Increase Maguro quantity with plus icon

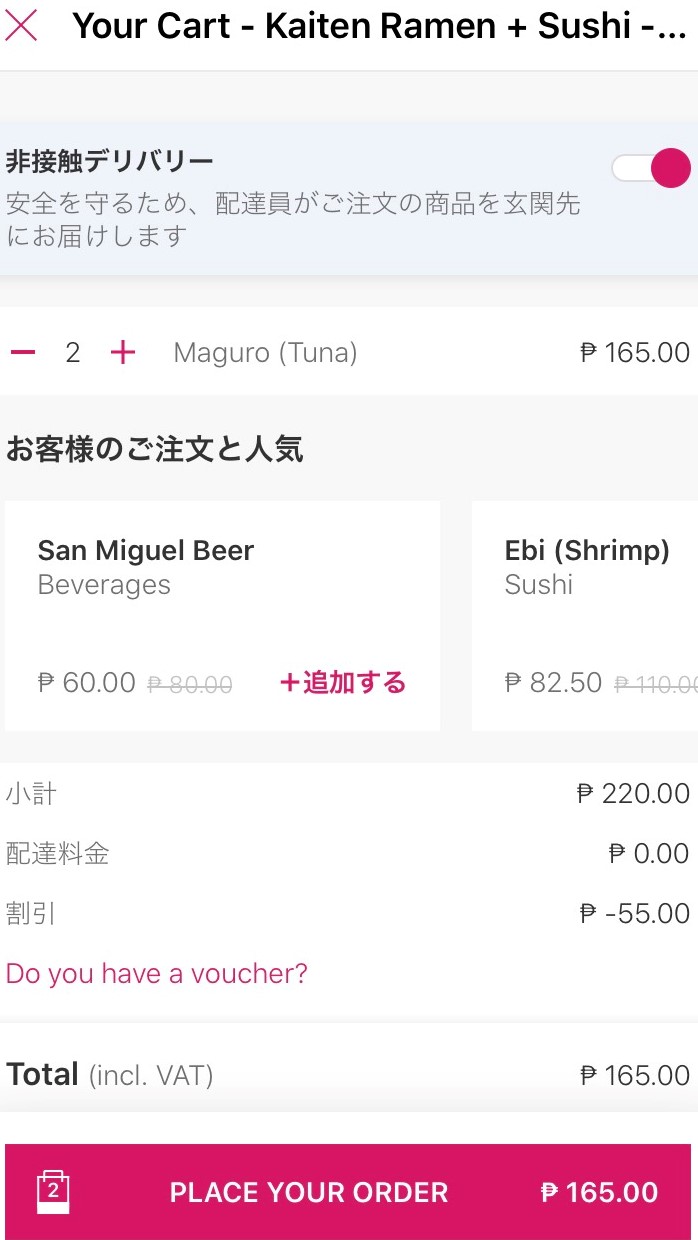point(122,352)
